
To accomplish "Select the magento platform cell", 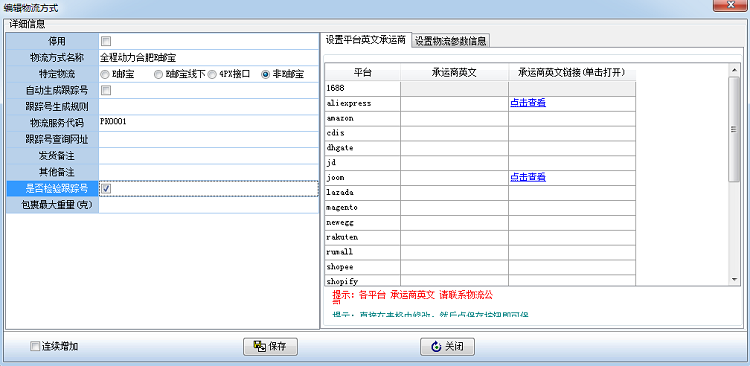I will [363, 207].
